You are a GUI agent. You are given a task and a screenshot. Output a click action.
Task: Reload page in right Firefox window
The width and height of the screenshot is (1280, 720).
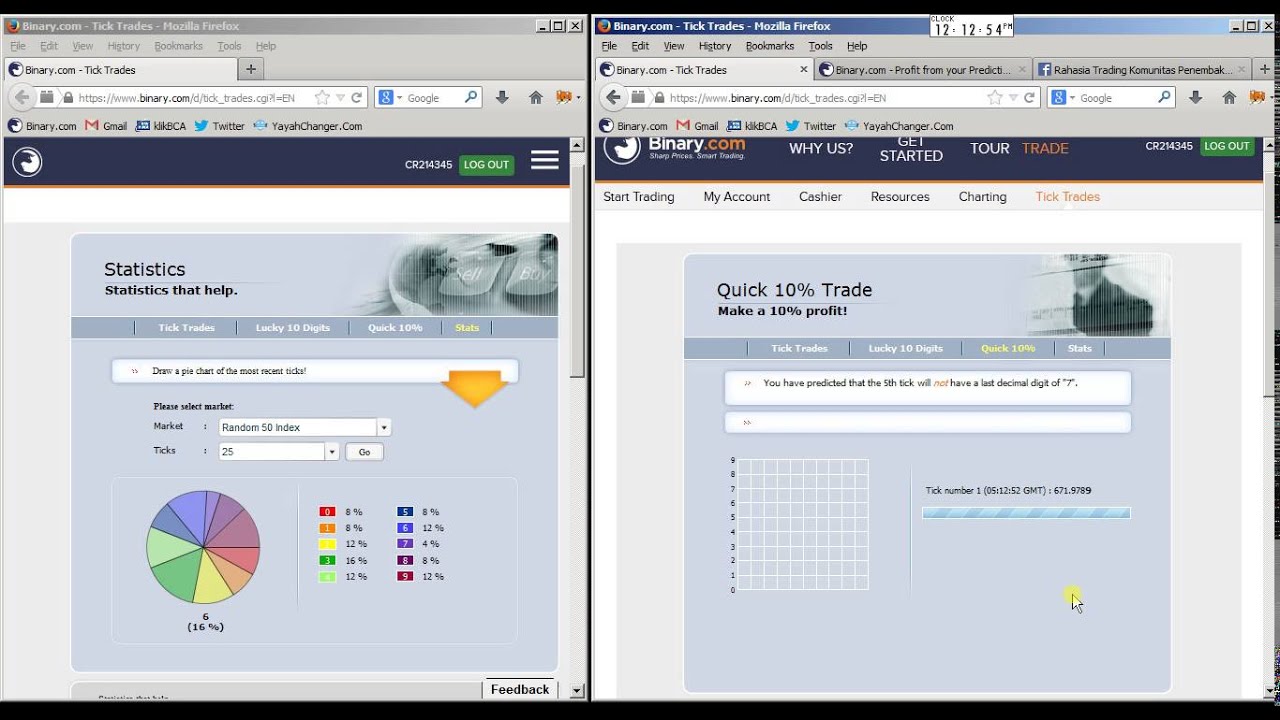(x=1029, y=98)
